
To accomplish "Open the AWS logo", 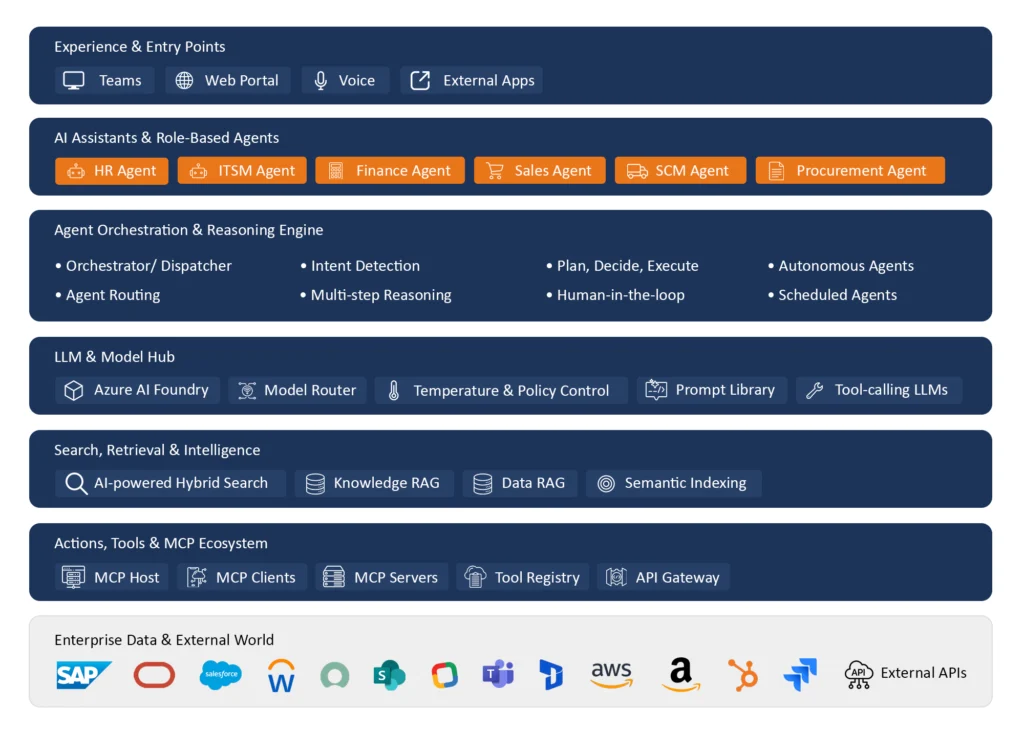I will click(x=611, y=675).
